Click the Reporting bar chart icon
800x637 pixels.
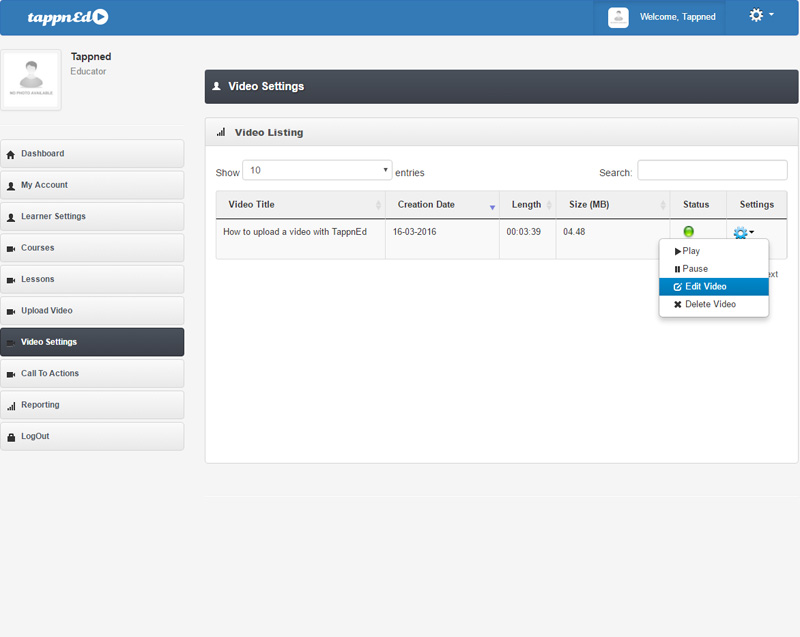[x=11, y=406]
